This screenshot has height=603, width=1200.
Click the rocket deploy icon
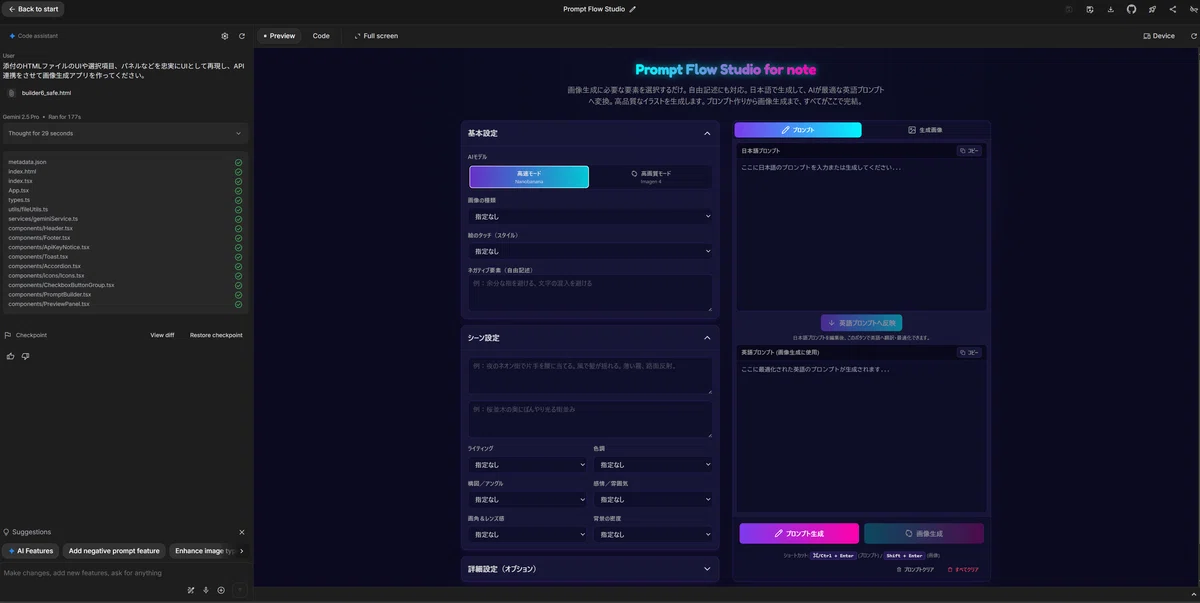pos(1152,9)
